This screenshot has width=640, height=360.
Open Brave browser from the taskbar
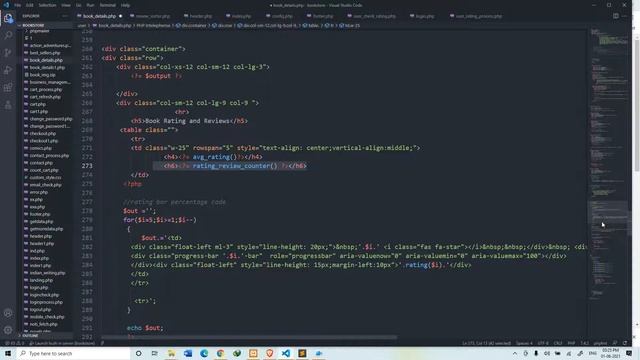(269, 353)
